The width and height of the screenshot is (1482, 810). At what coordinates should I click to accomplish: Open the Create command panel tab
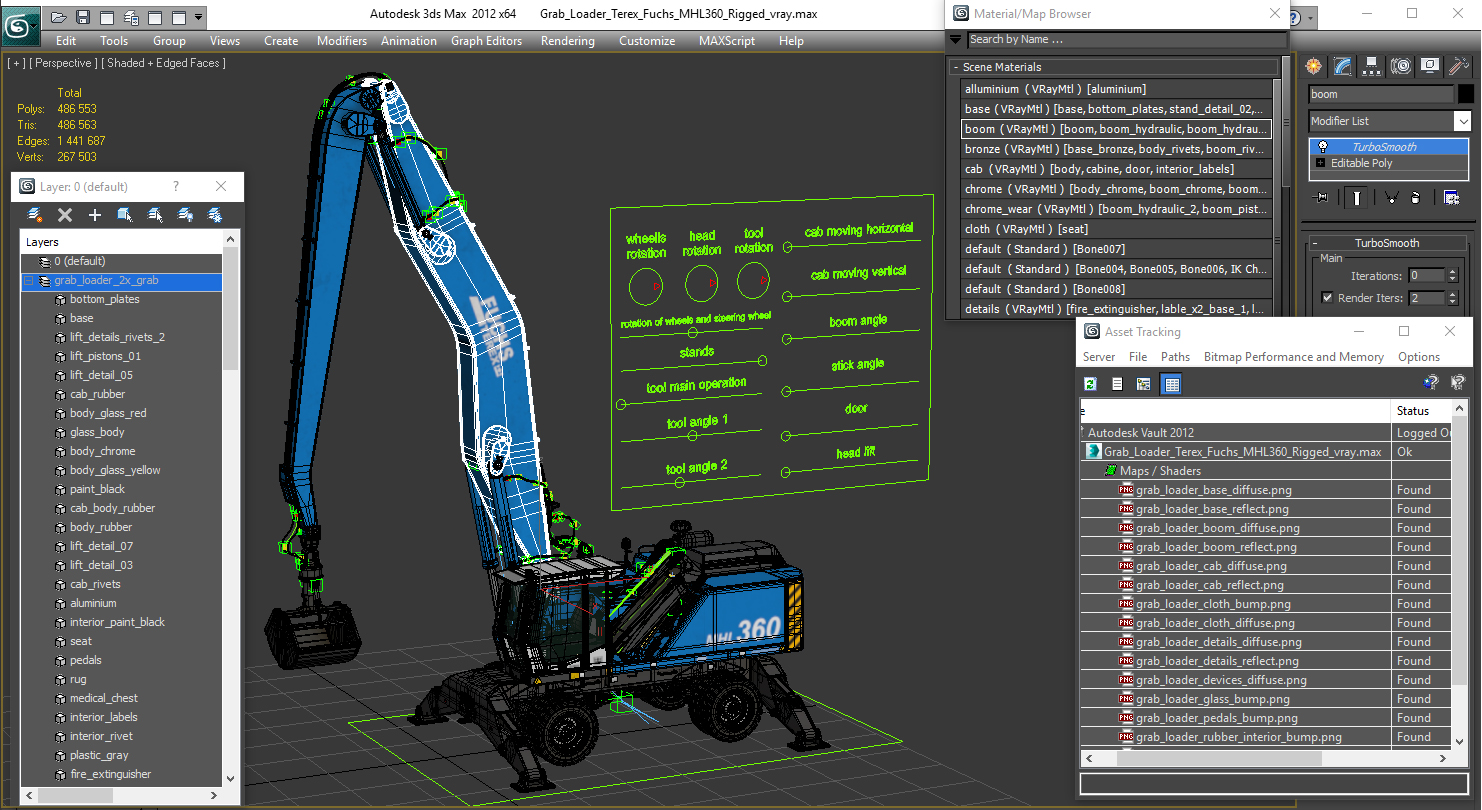[x=1313, y=66]
